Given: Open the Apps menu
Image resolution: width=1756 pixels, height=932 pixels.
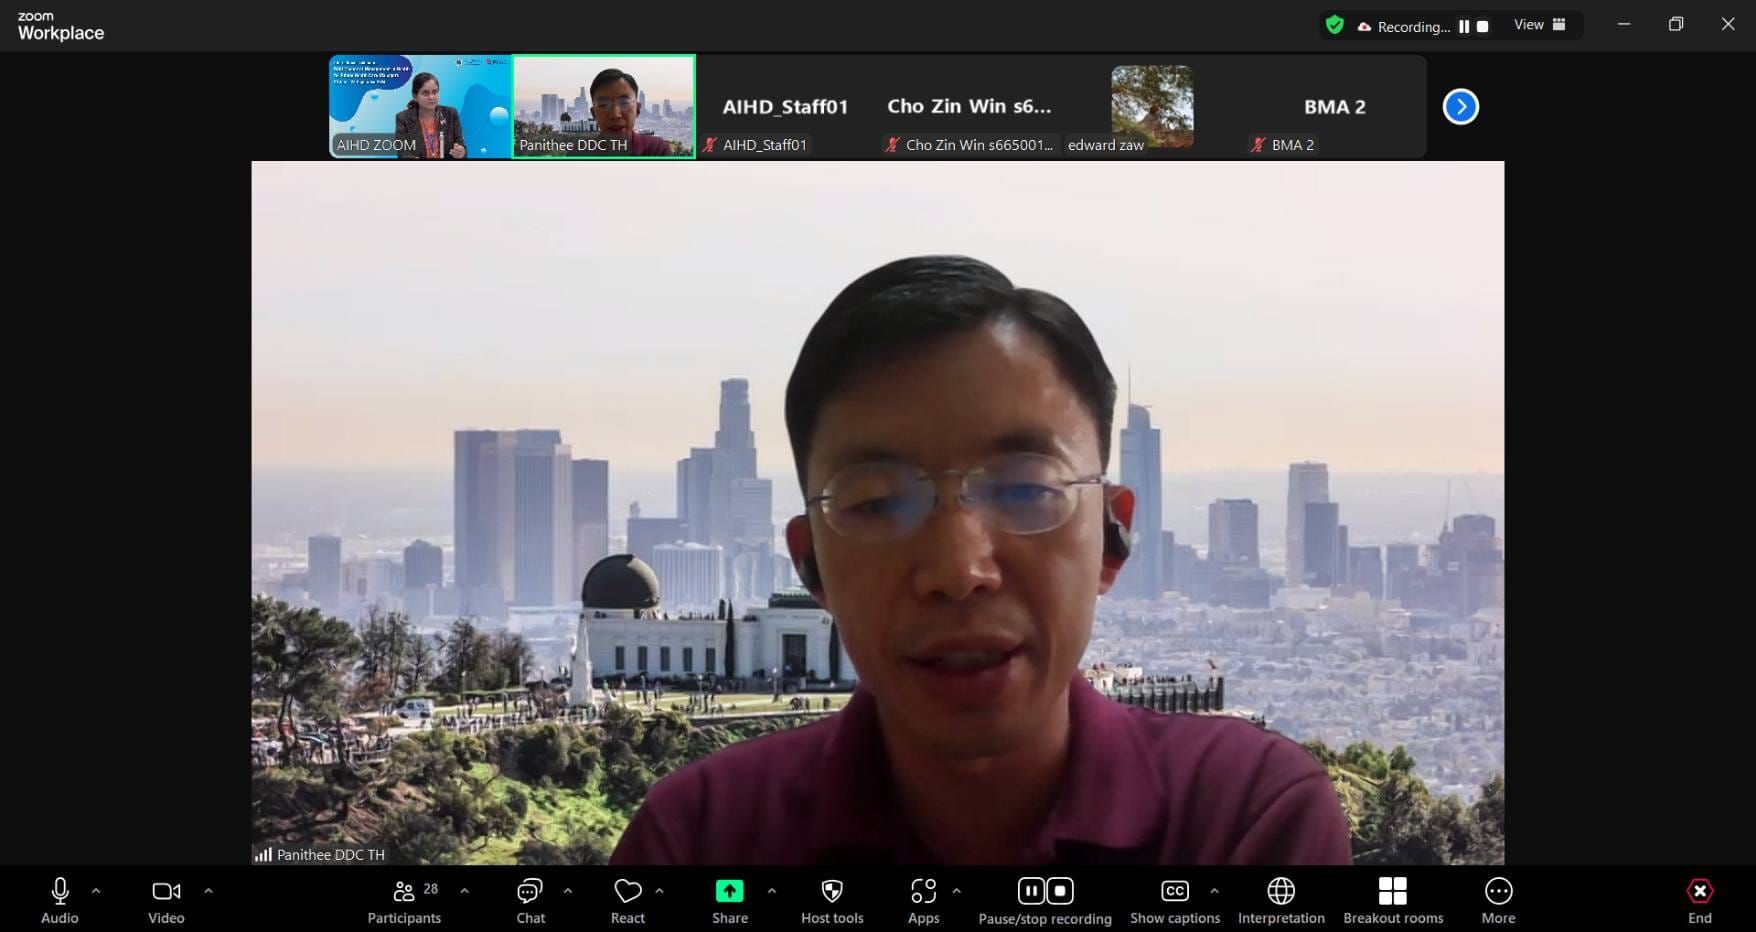Looking at the screenshot, I should click(922, 901).
